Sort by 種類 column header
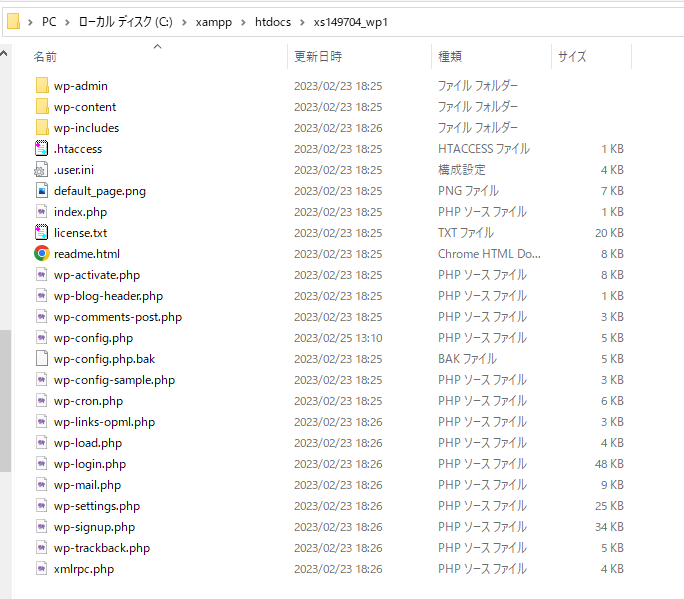The width and height of the screenshot is (684, 599). coord(450,57)
